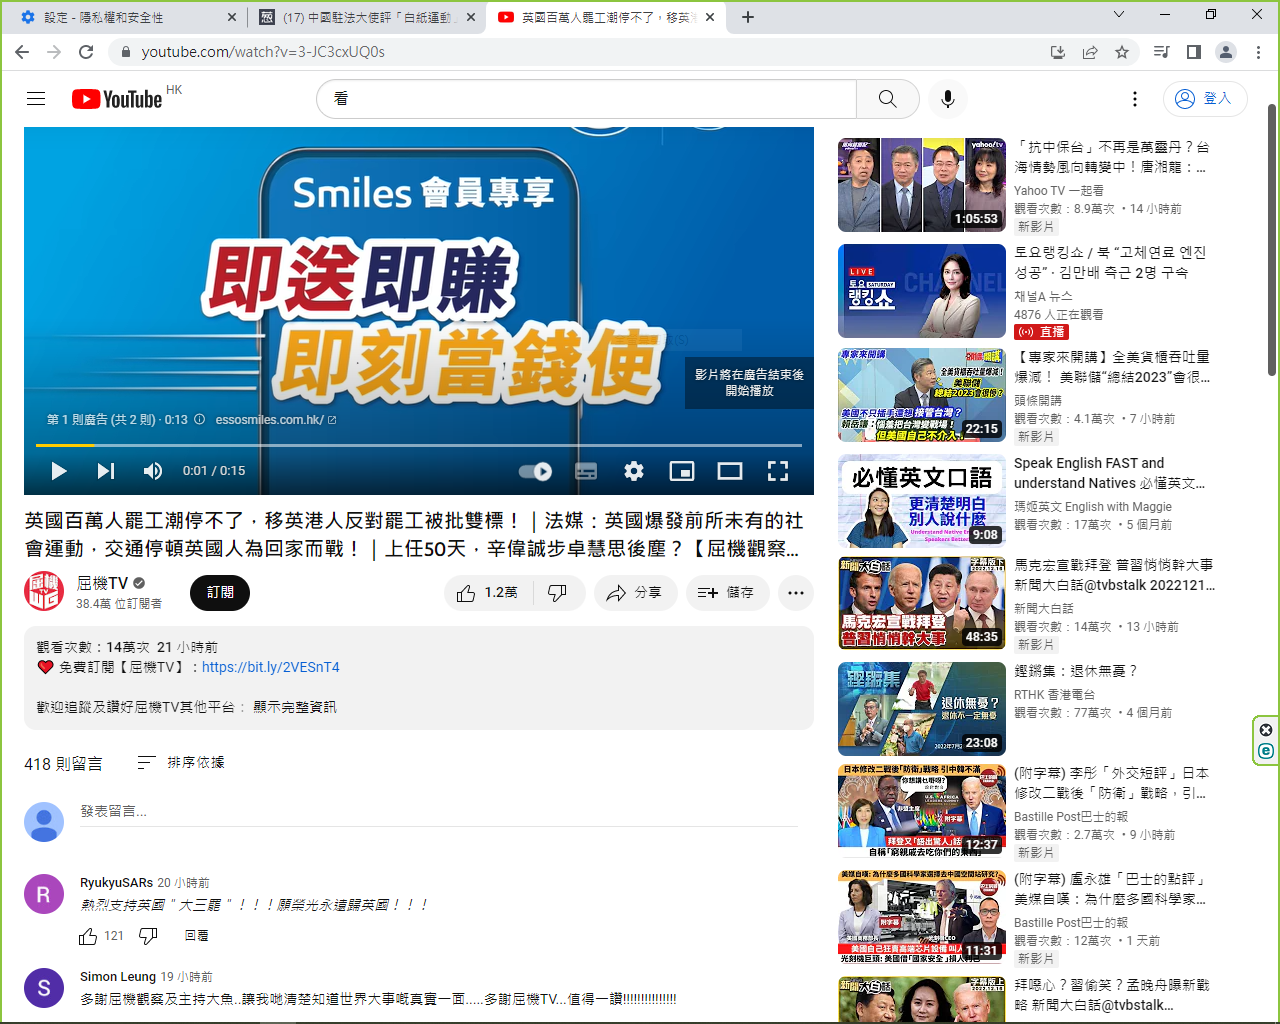The image size is (1280, 1024).
Task: Toggle the browser side panel
Action: pyautogui.click(x=1193, y=52)
